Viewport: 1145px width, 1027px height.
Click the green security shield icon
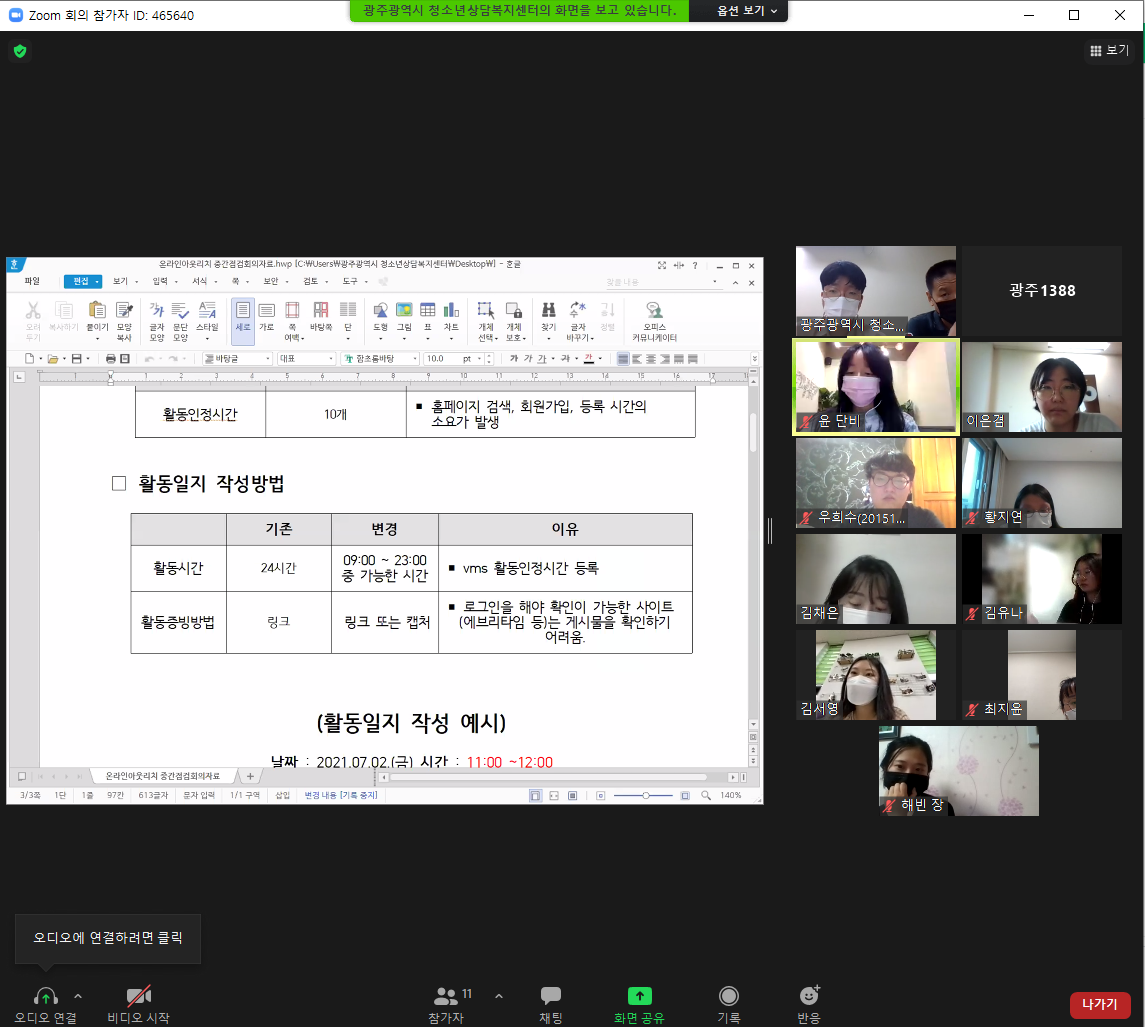(20, 51)
